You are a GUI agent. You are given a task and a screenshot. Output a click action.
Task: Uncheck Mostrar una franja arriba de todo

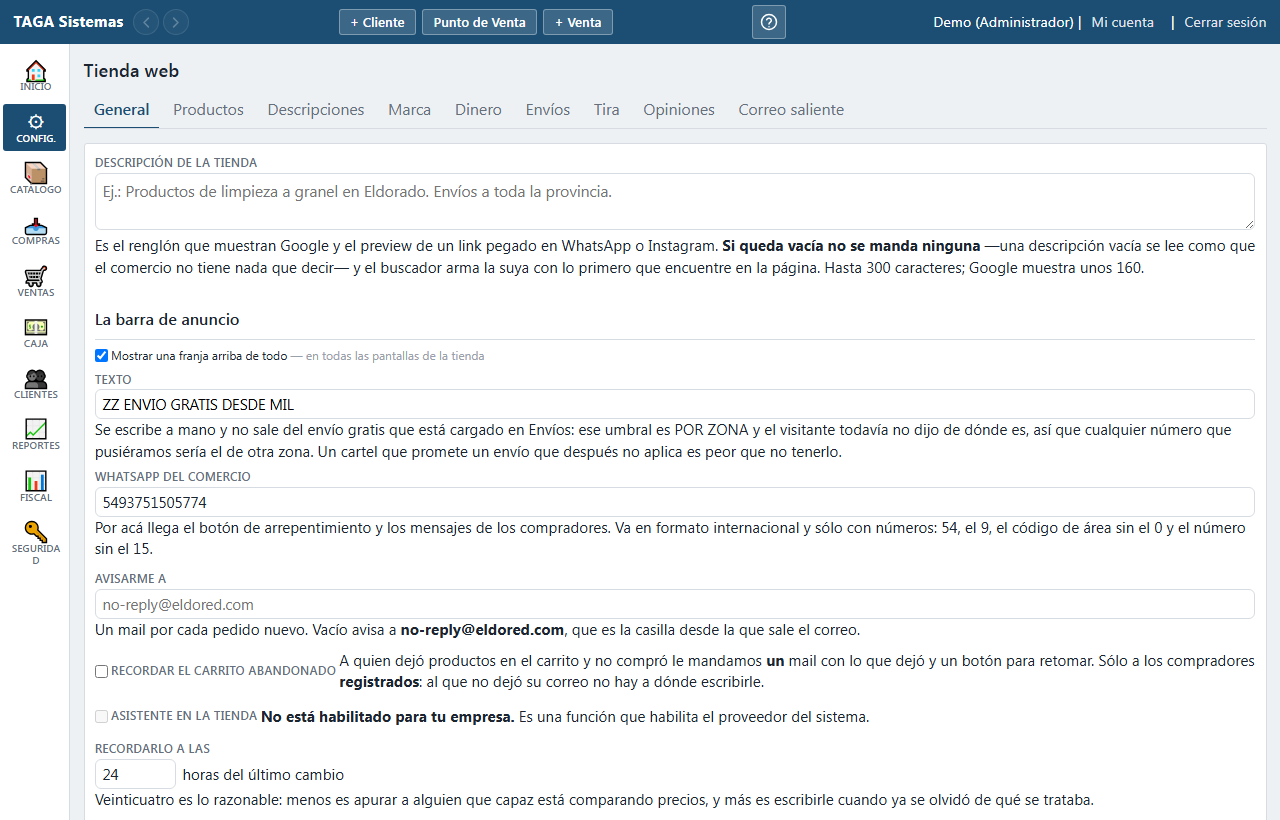point(101,355)
